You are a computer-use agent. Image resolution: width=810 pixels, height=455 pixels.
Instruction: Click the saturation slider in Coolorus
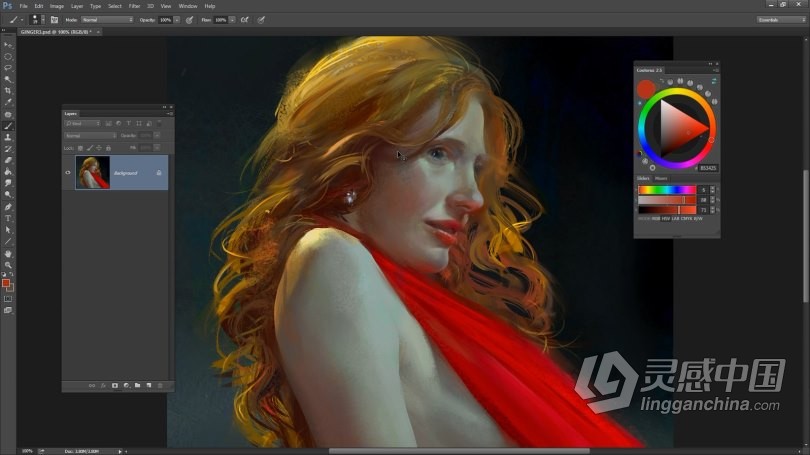667,200
